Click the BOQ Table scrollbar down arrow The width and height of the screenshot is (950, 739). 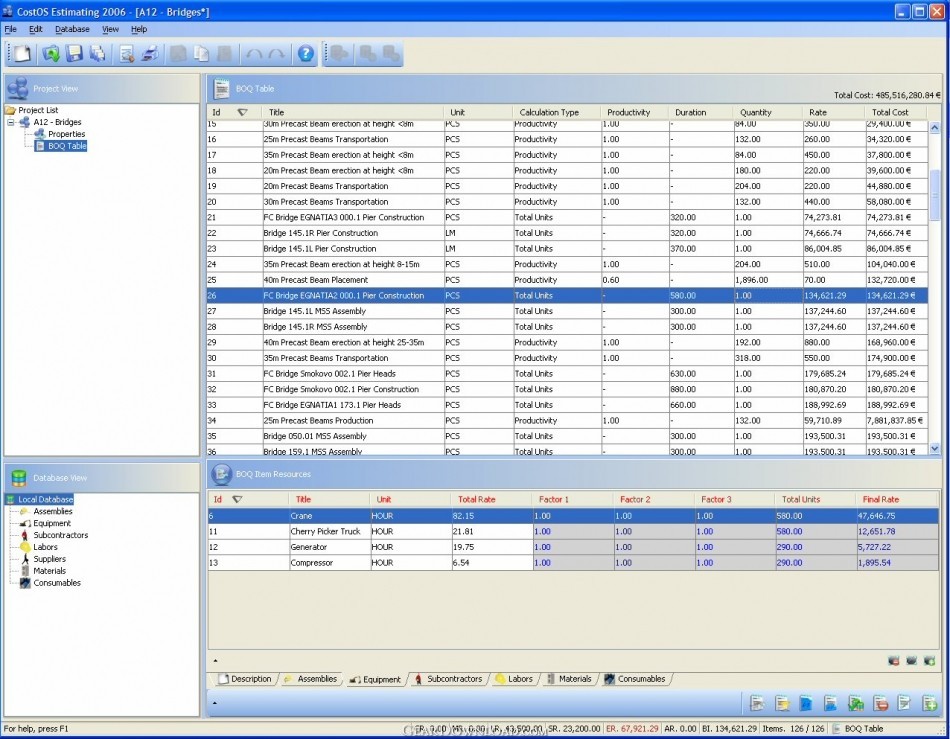[935, 448]
